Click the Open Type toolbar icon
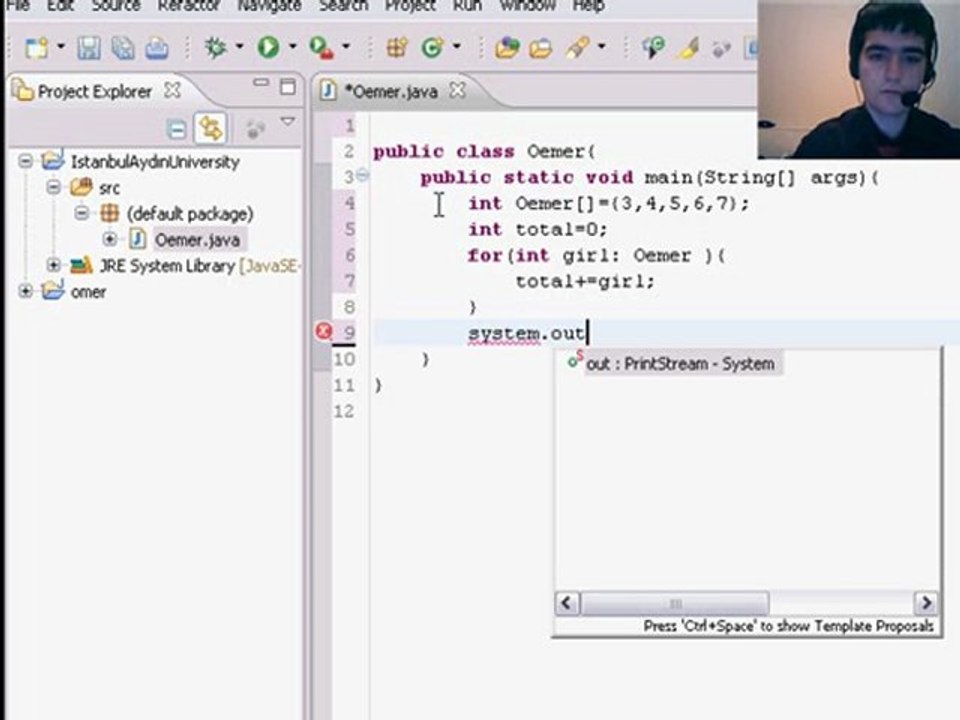The height and width of the screenshot is (720, 960). coord(507,47)
